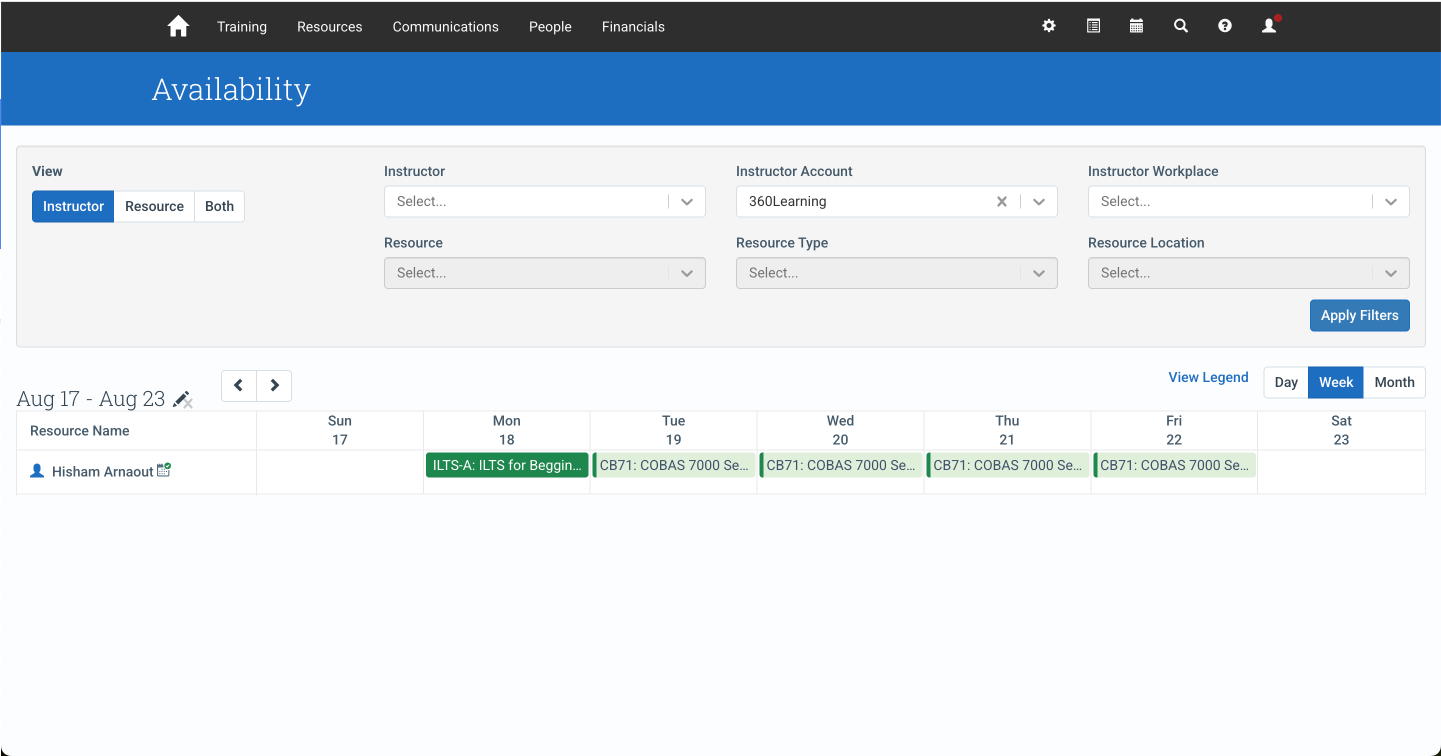Open the calendar icon in top bar

[1136, 26]
